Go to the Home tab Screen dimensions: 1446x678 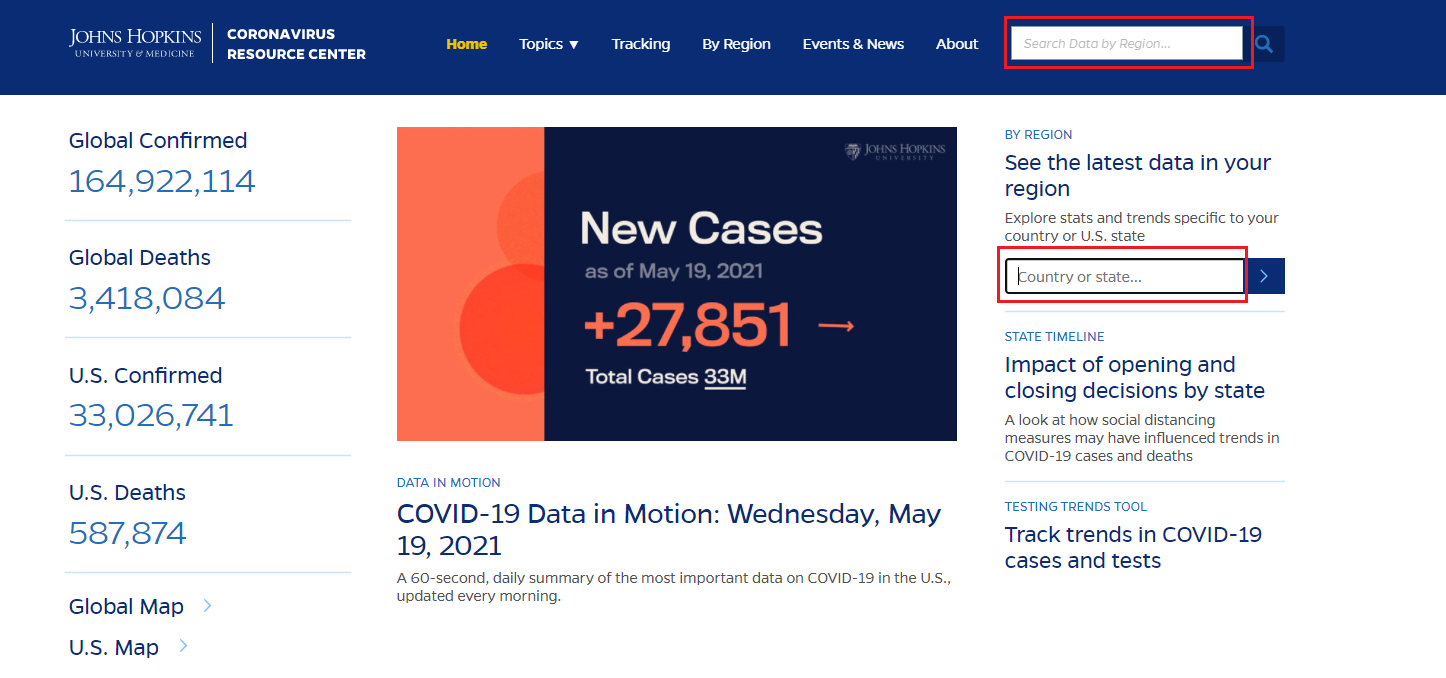coord(467,44)
